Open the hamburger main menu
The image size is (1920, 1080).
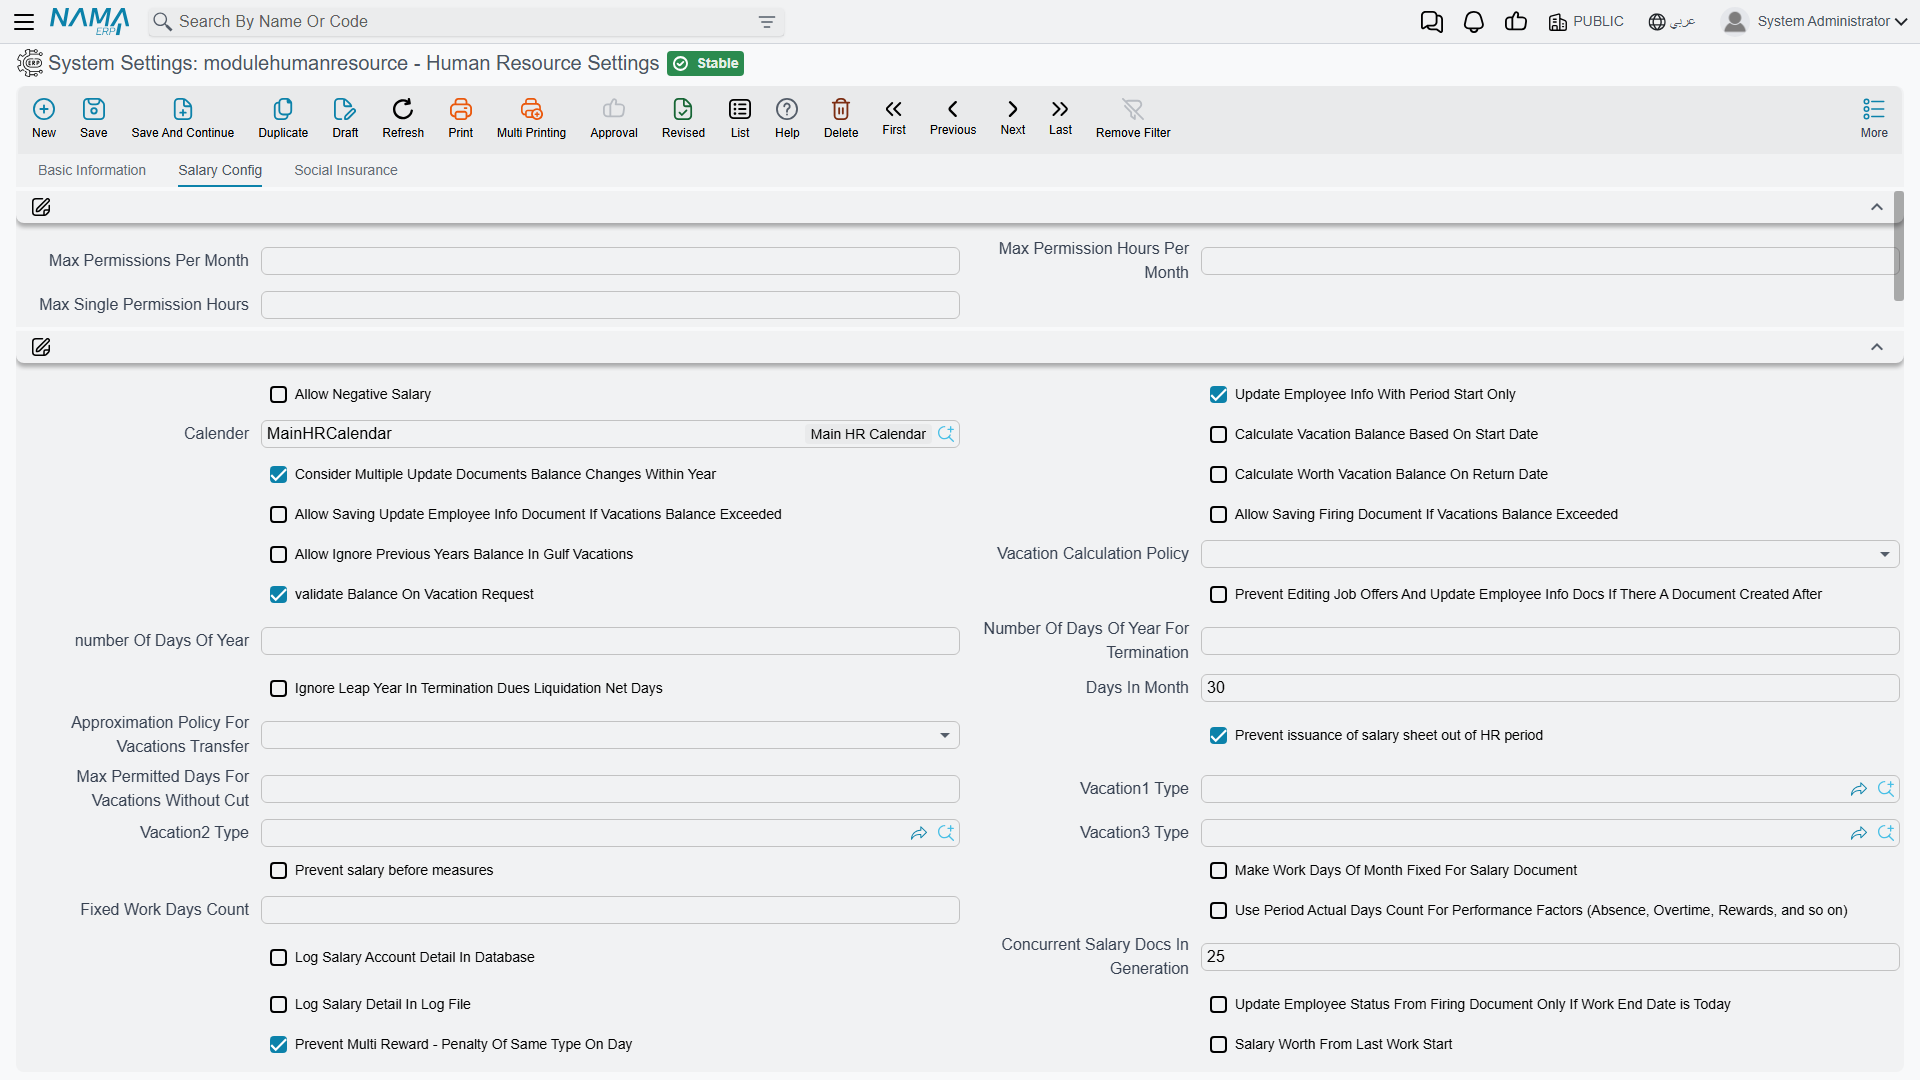tap(24, 21)
